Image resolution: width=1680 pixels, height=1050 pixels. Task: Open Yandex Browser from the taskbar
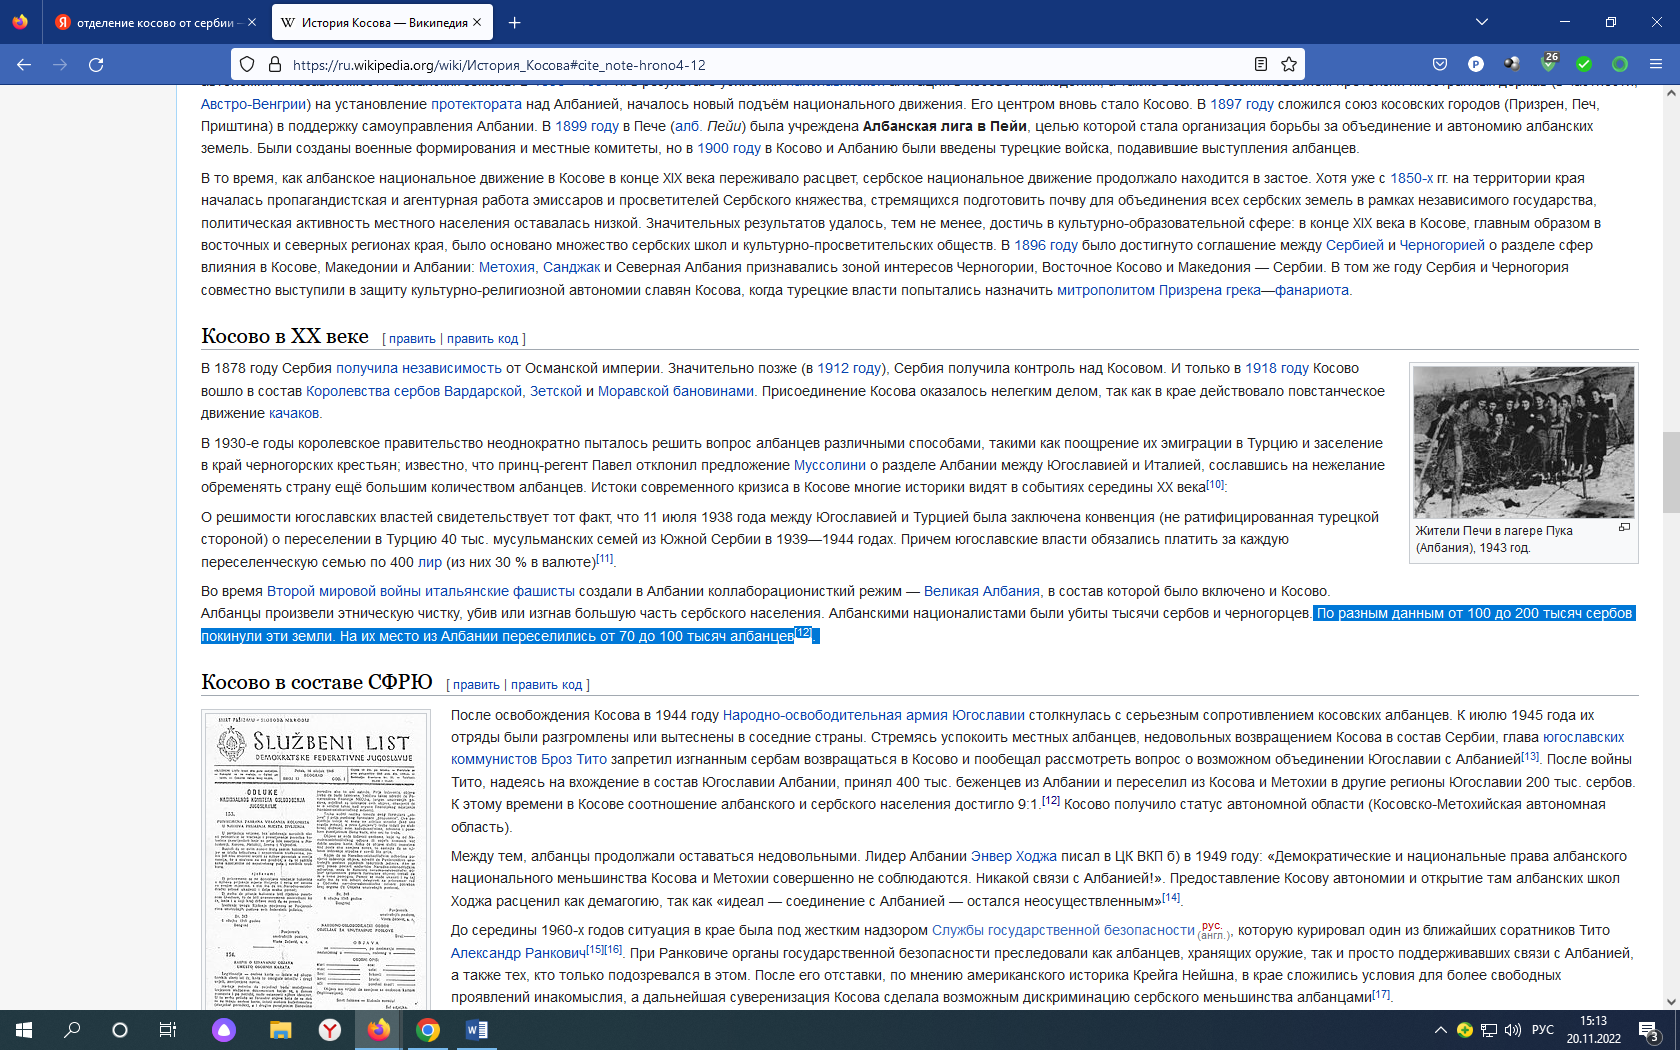click(330, 1030)
